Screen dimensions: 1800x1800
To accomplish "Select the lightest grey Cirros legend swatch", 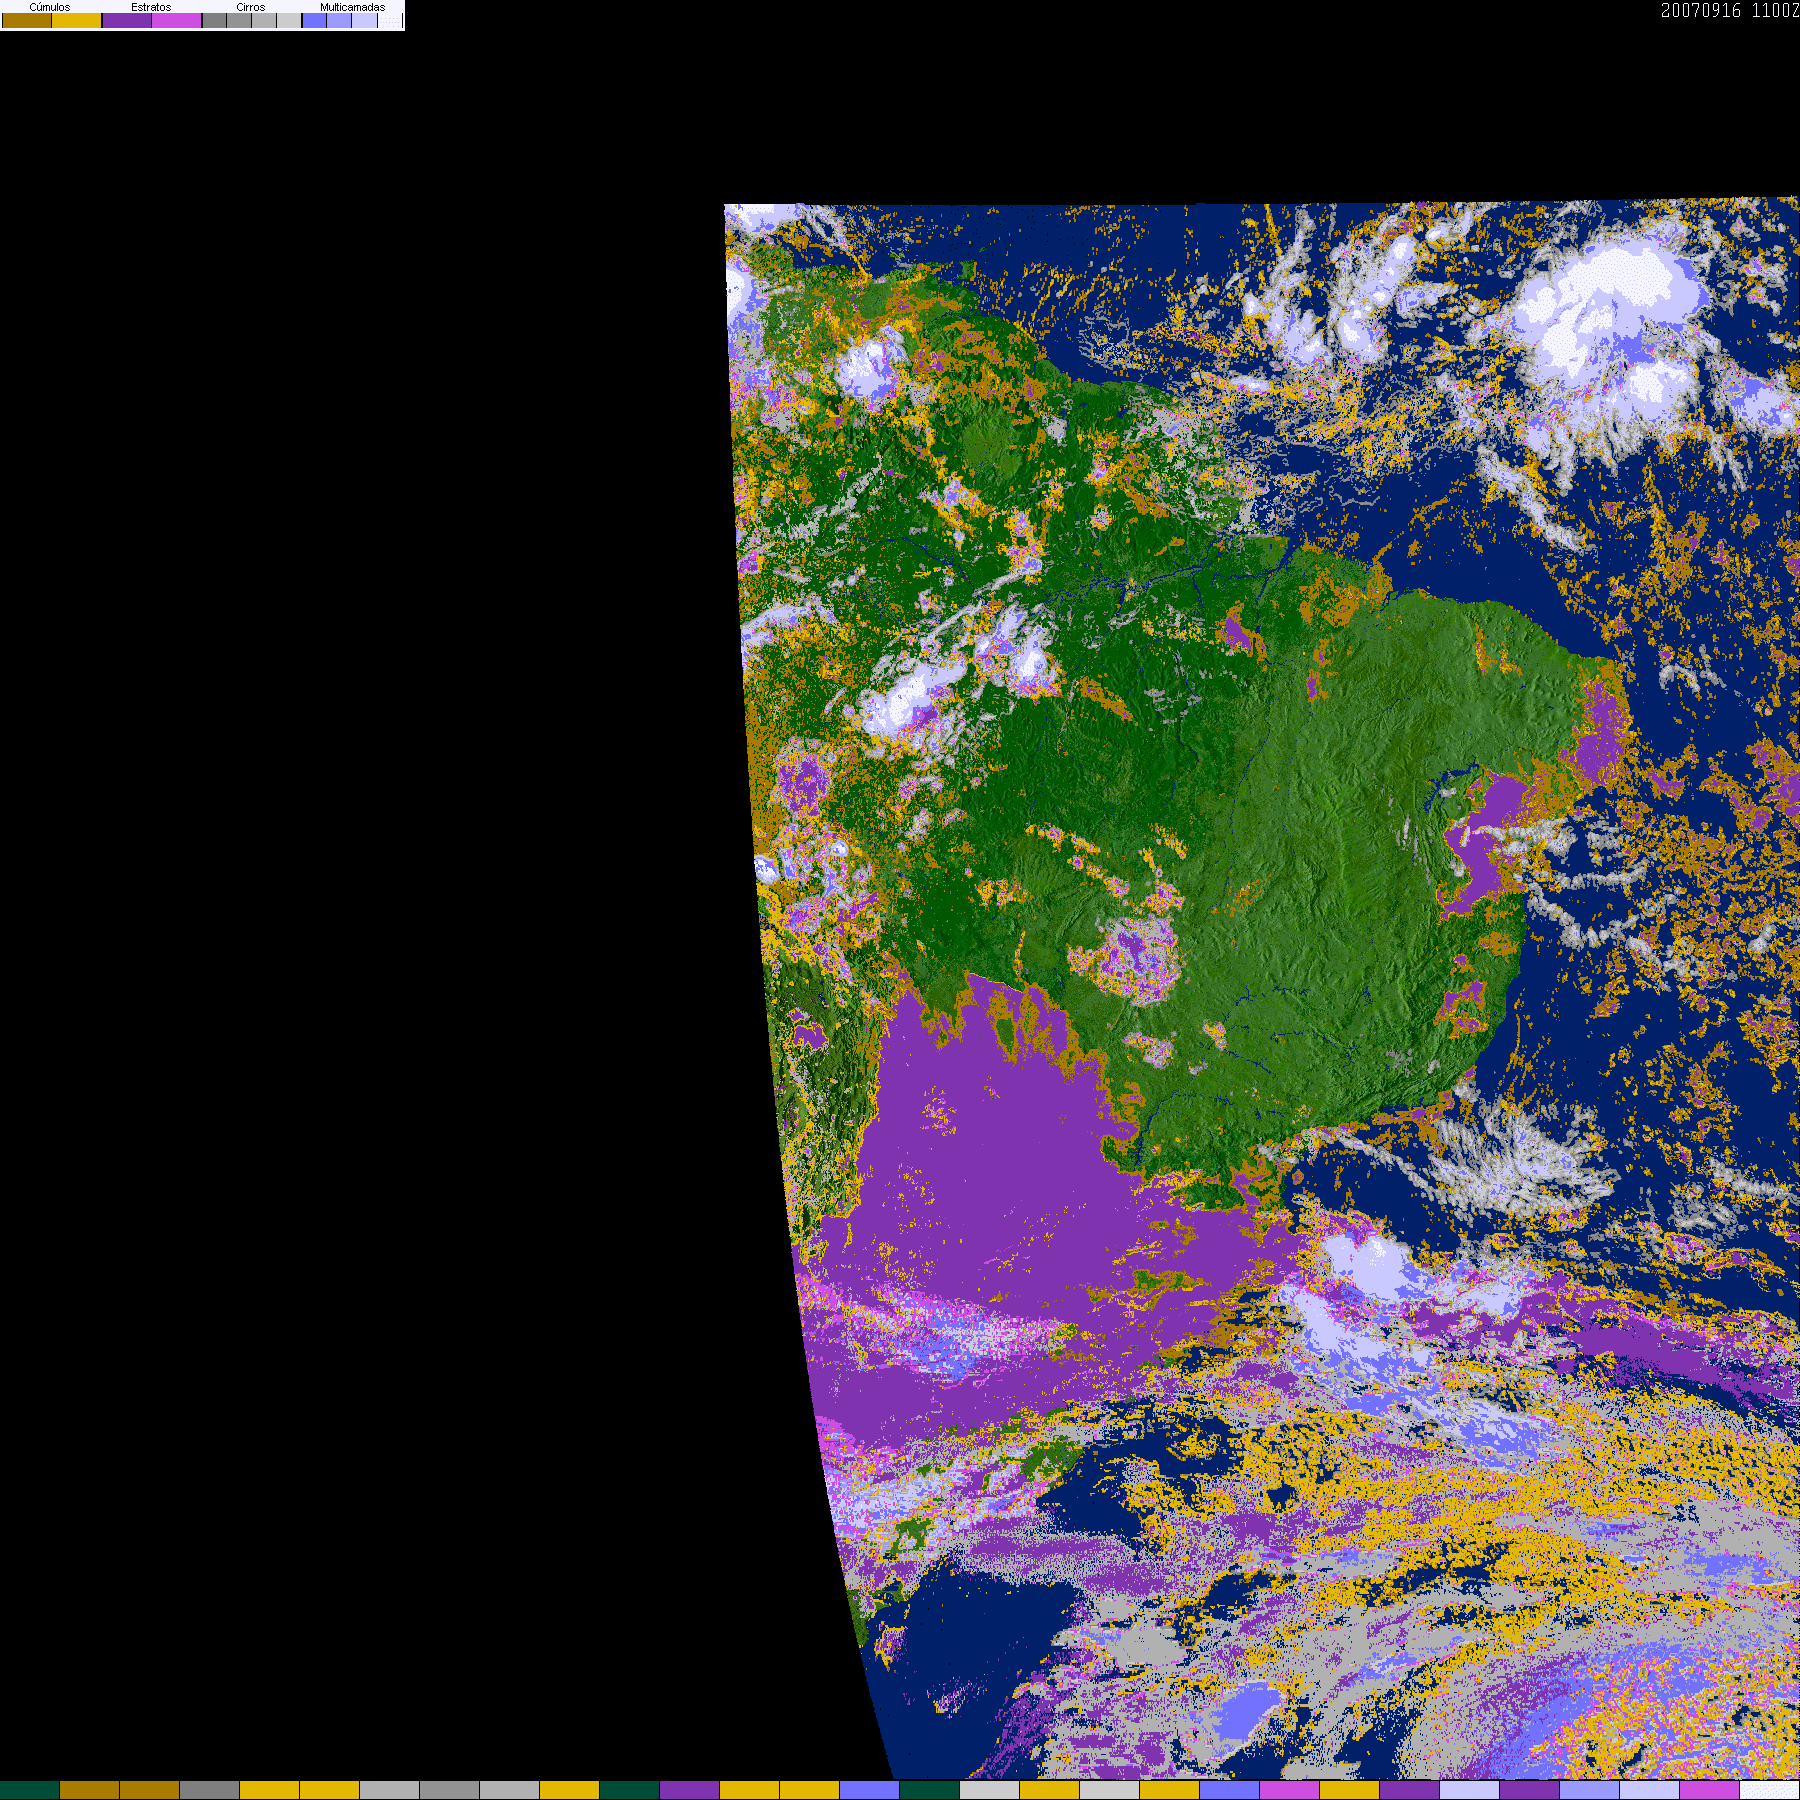I will [x=289, y=20].
